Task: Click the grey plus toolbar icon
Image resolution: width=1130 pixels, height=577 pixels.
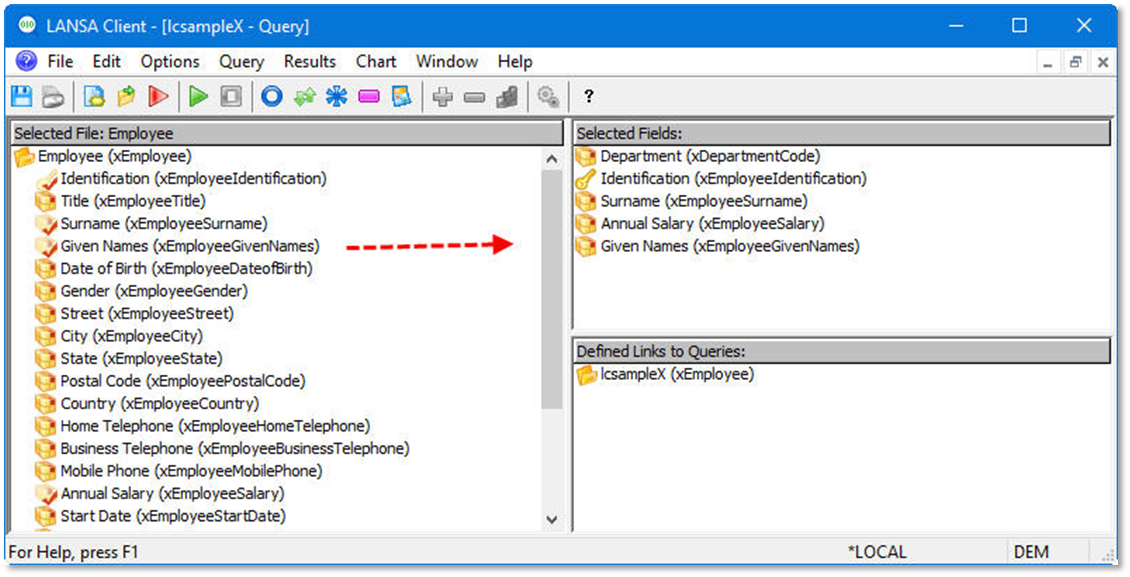Action: (442, 97)
